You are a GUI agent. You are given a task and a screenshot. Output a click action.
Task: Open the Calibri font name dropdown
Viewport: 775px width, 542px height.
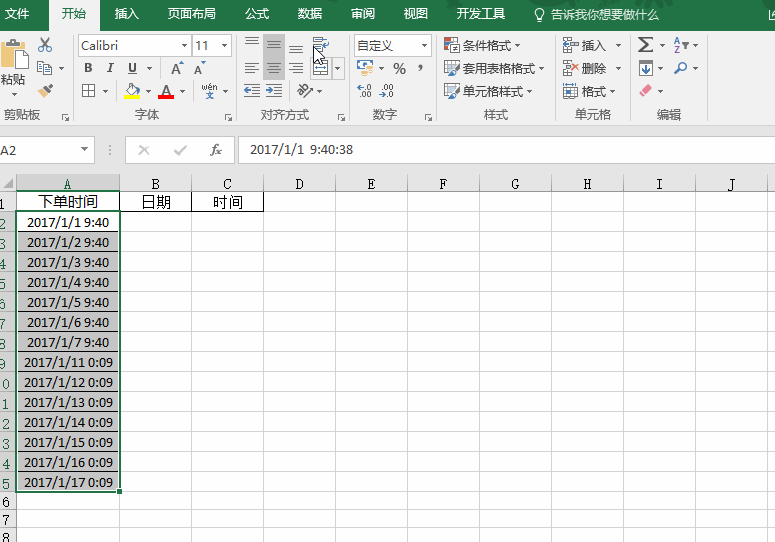coord(184,45)
